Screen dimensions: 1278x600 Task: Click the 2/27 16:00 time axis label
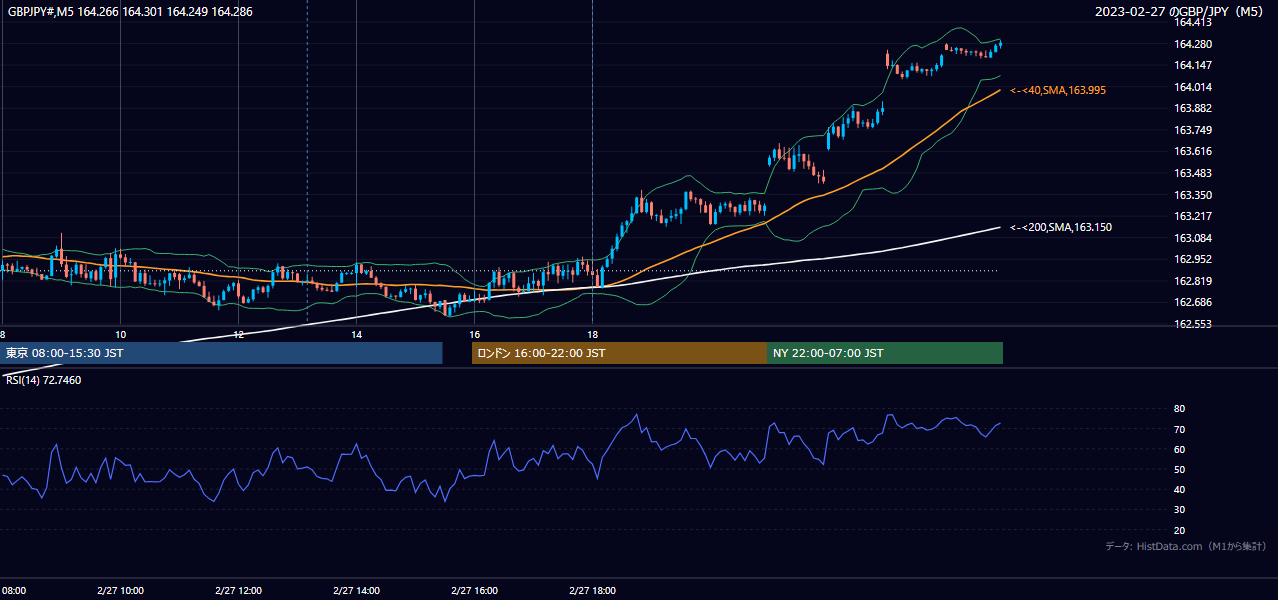click(x=474, y=590)
